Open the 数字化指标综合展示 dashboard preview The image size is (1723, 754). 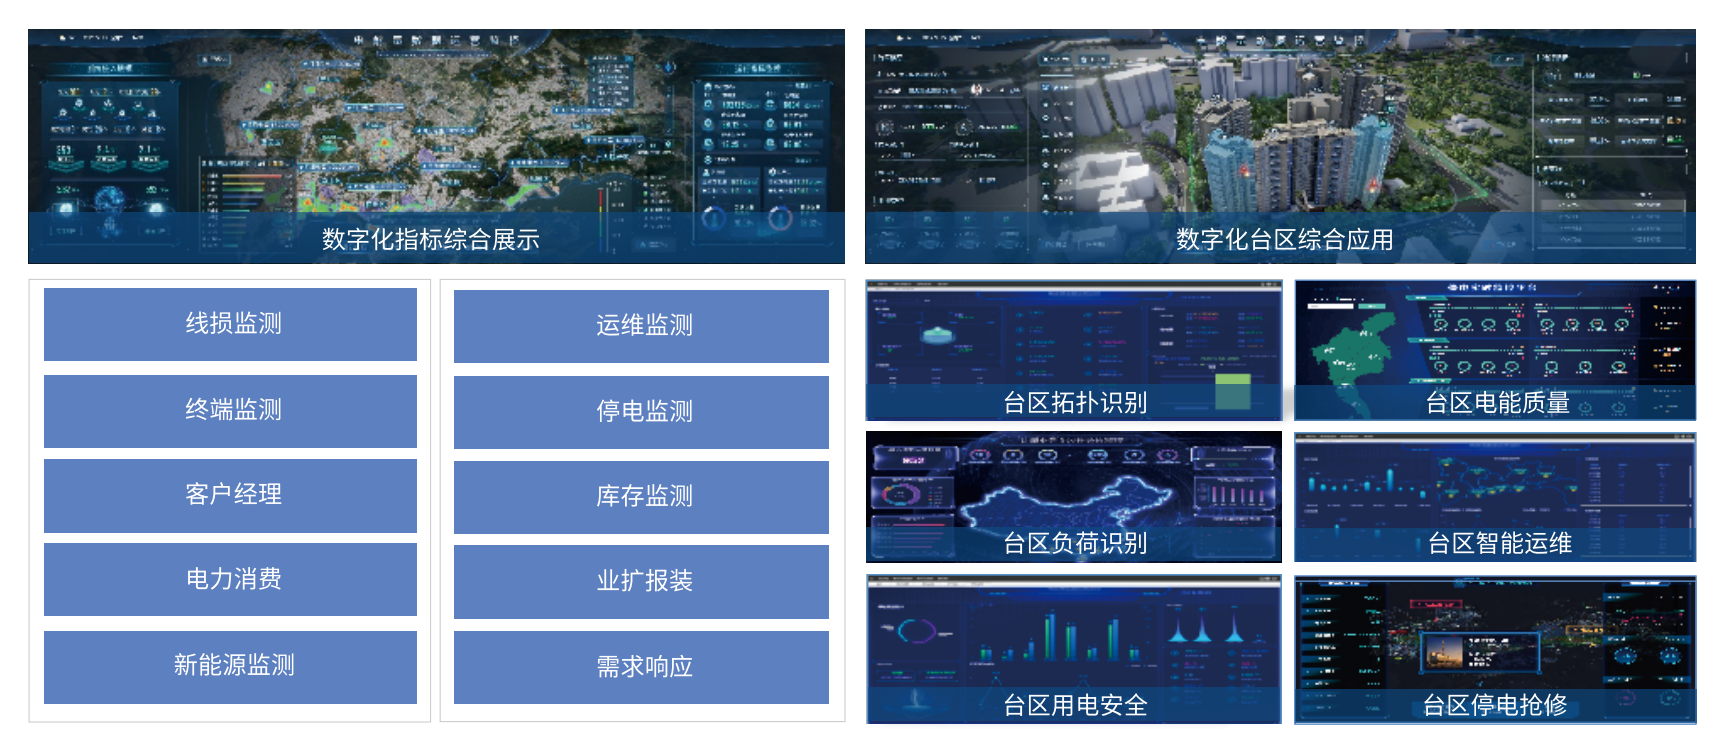pyautogui.click(x=436, y=146)
